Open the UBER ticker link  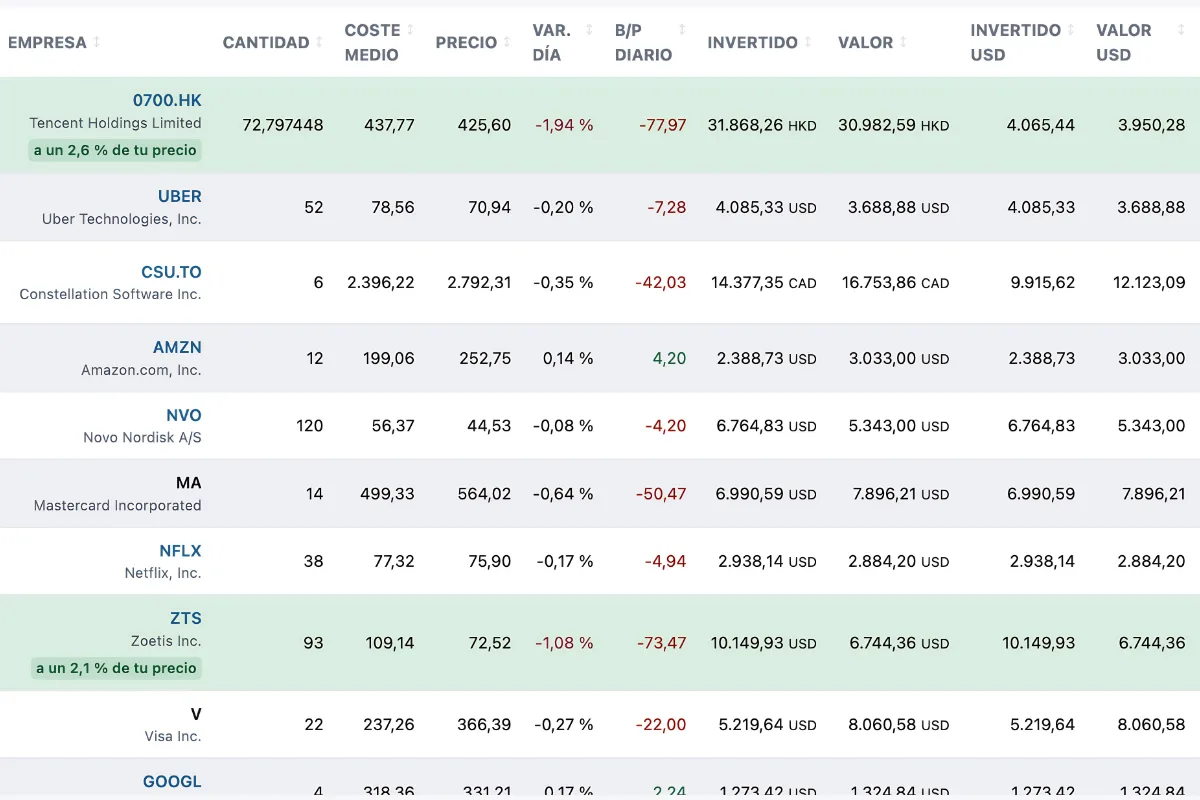tap(180, 196)
